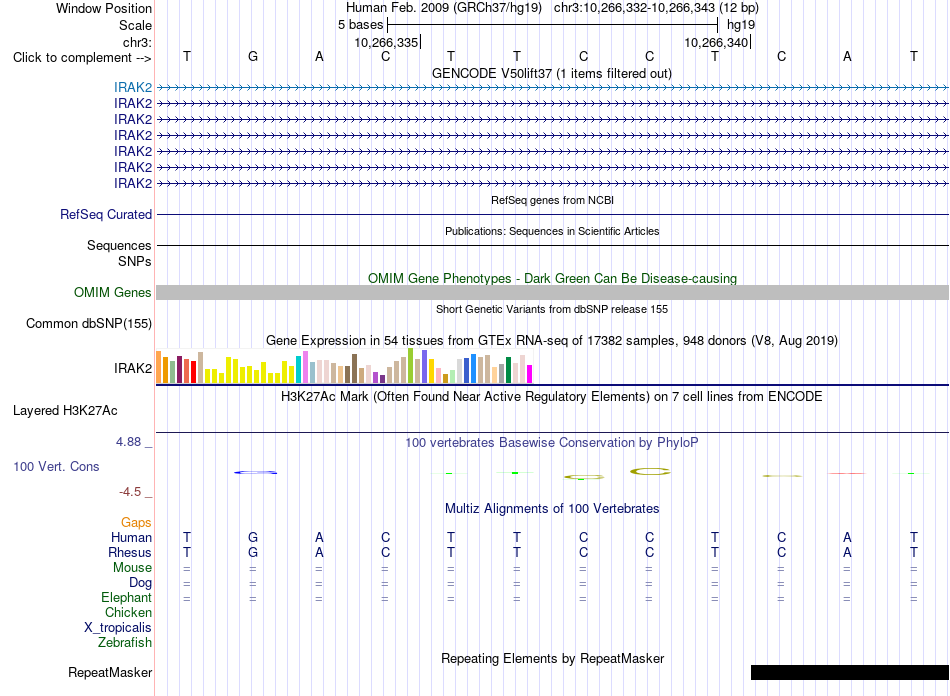
Task: Click the -4.5 conservation scale value
Action: (130, 492)
